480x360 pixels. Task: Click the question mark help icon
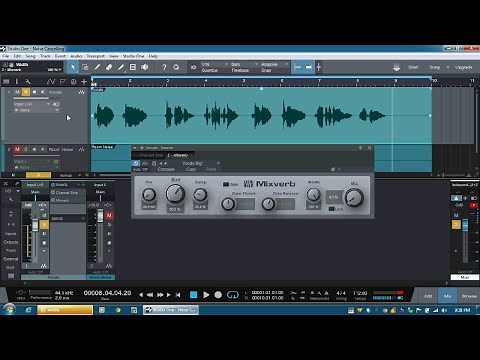coord(164,67)
